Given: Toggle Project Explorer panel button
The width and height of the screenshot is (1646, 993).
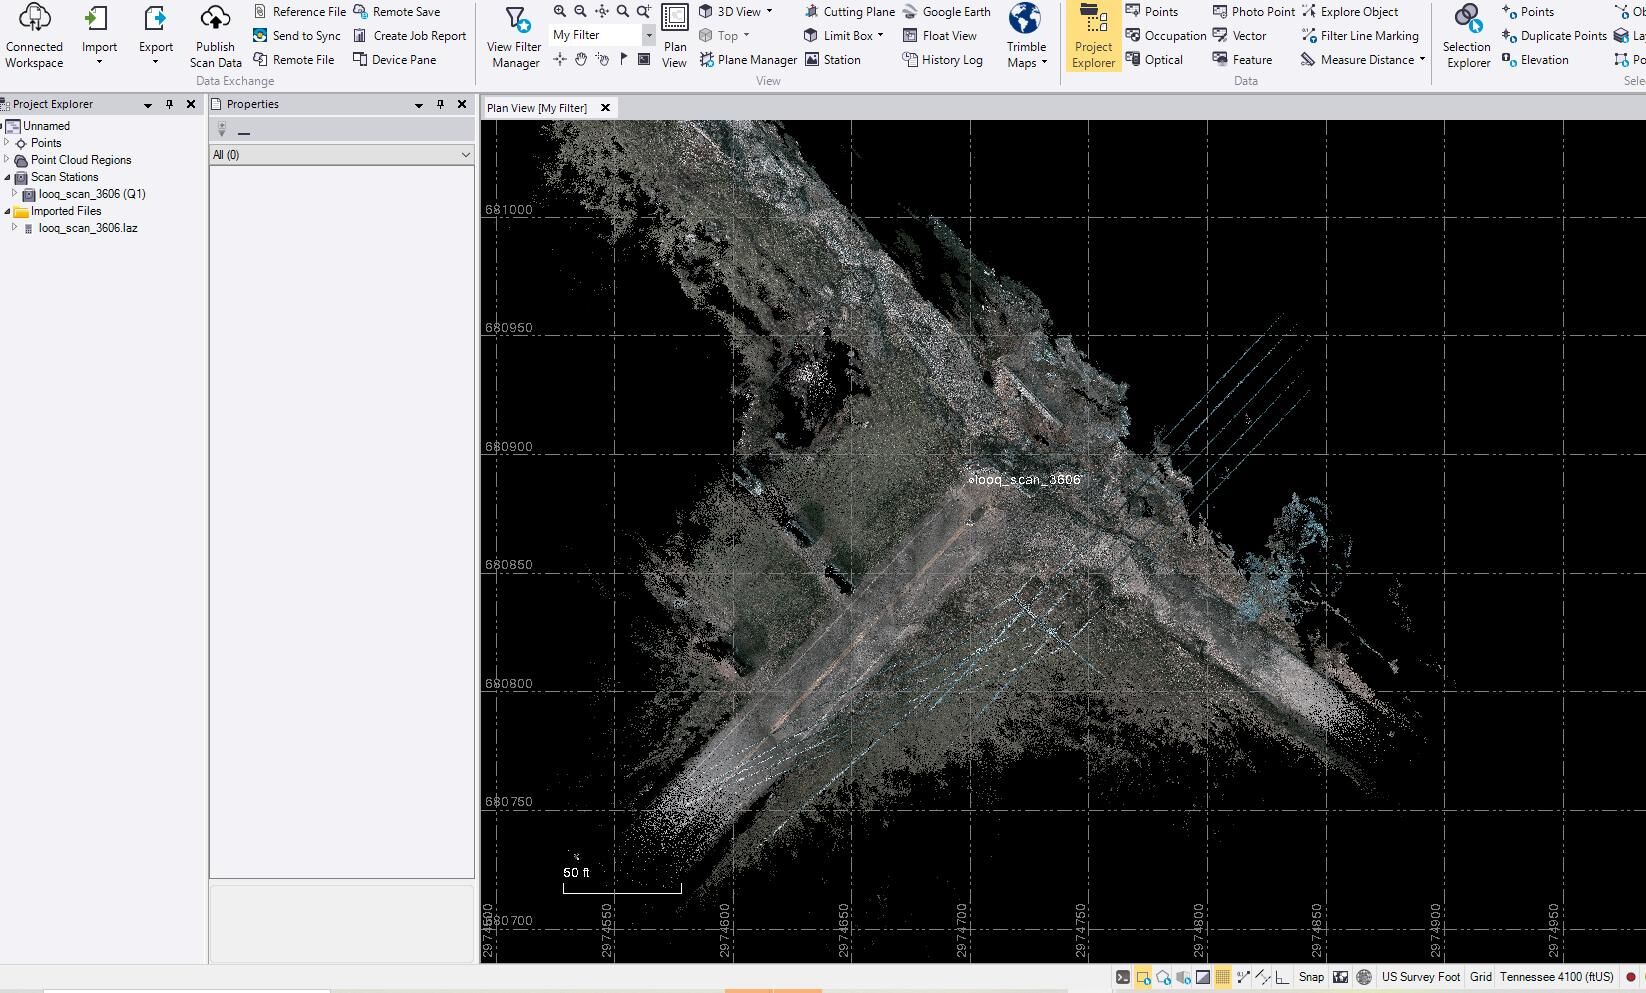Looking at the screenshot, I should pyautogui.click(x=1093, y=38).
